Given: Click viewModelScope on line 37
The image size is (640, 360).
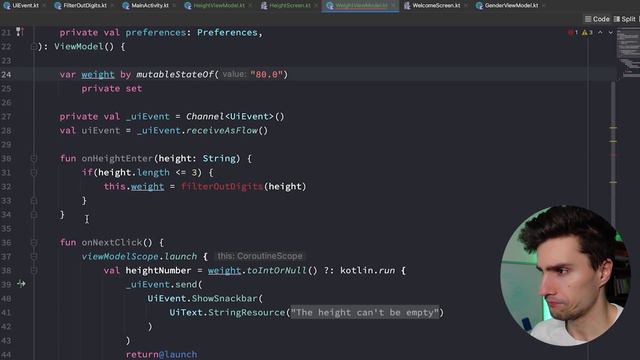Looking at the screenshot, I should [x=120, y=256].
